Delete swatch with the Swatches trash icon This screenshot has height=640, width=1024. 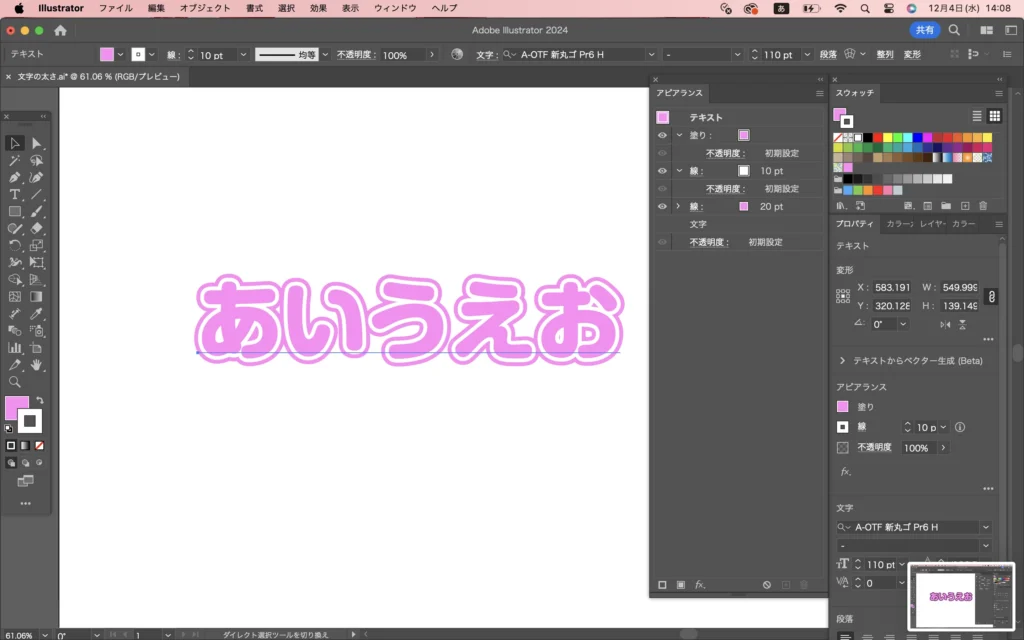tap(983, 205)
